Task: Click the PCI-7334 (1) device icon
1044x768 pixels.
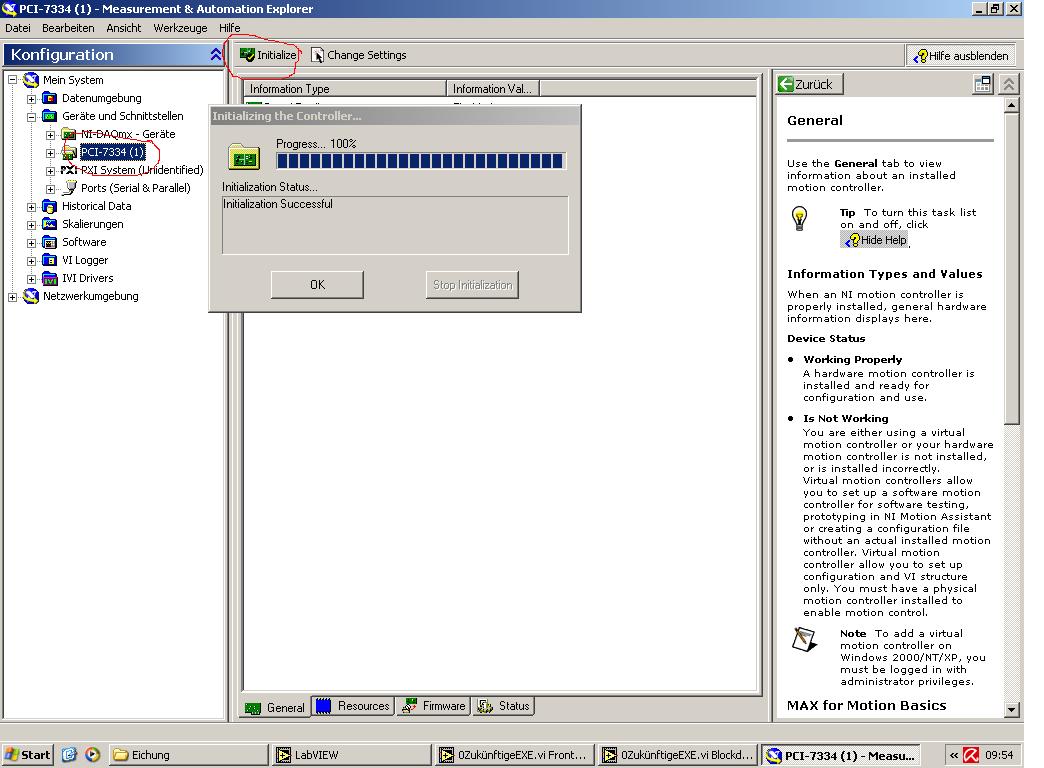Action: pos(69,153)
